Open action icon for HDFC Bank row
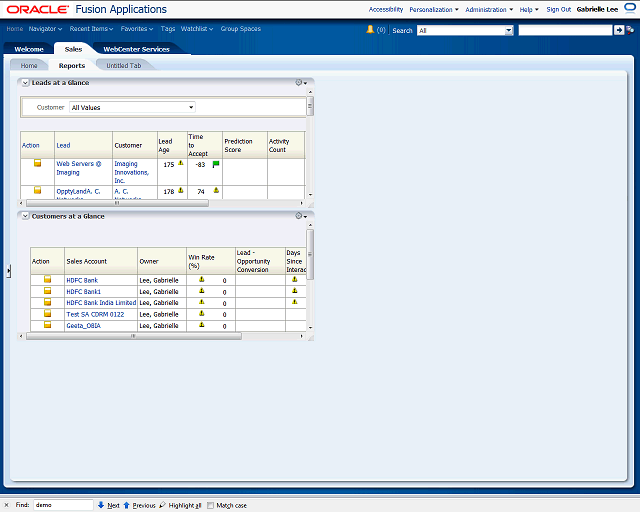The image size is (640, 512). pyautogui.click(x=47, y=280)
